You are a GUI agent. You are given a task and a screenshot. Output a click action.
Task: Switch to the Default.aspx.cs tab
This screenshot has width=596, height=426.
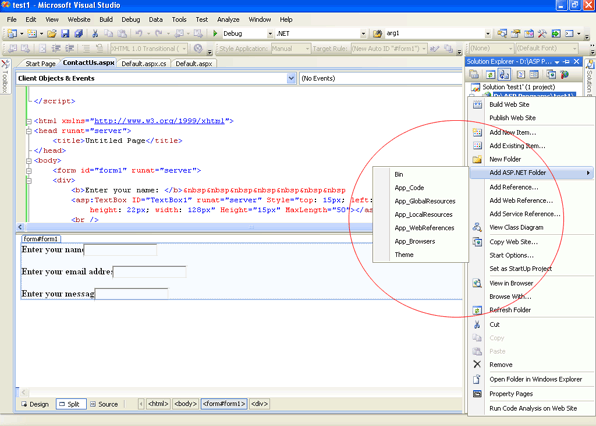coord(144,63)
